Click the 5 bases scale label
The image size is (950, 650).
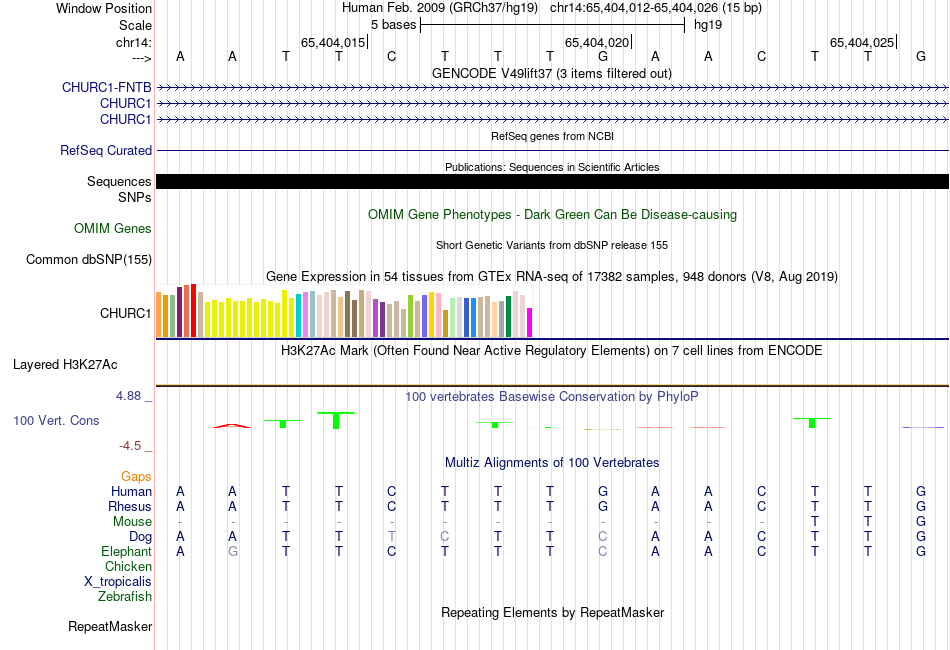pyautogui.click(x=394, y=25)
